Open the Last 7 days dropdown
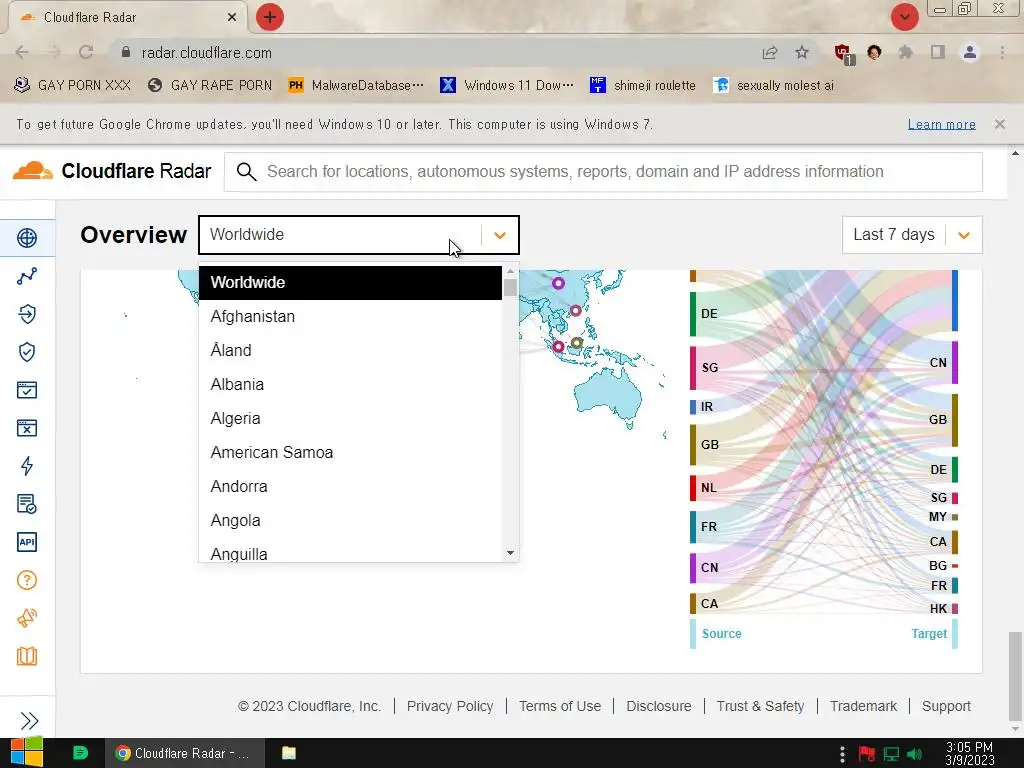The height and width of the screenshot is (768, 1024). point(912,234)
